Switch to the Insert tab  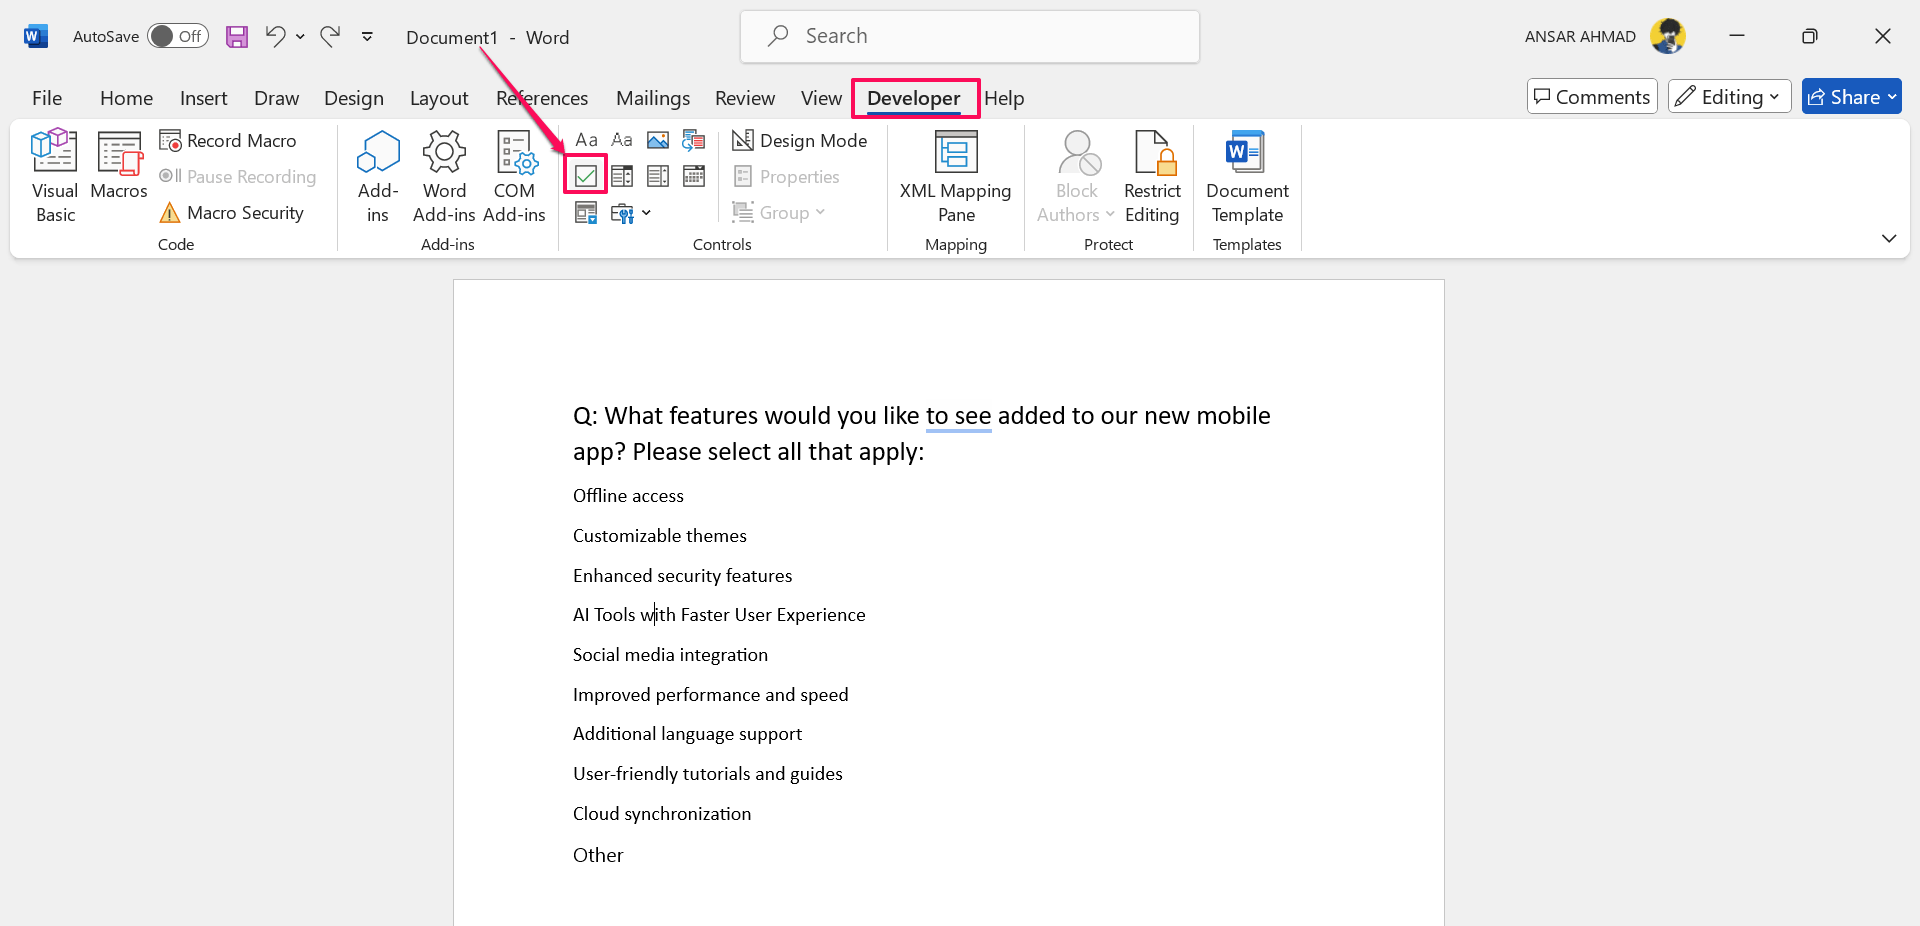[203, 98]
